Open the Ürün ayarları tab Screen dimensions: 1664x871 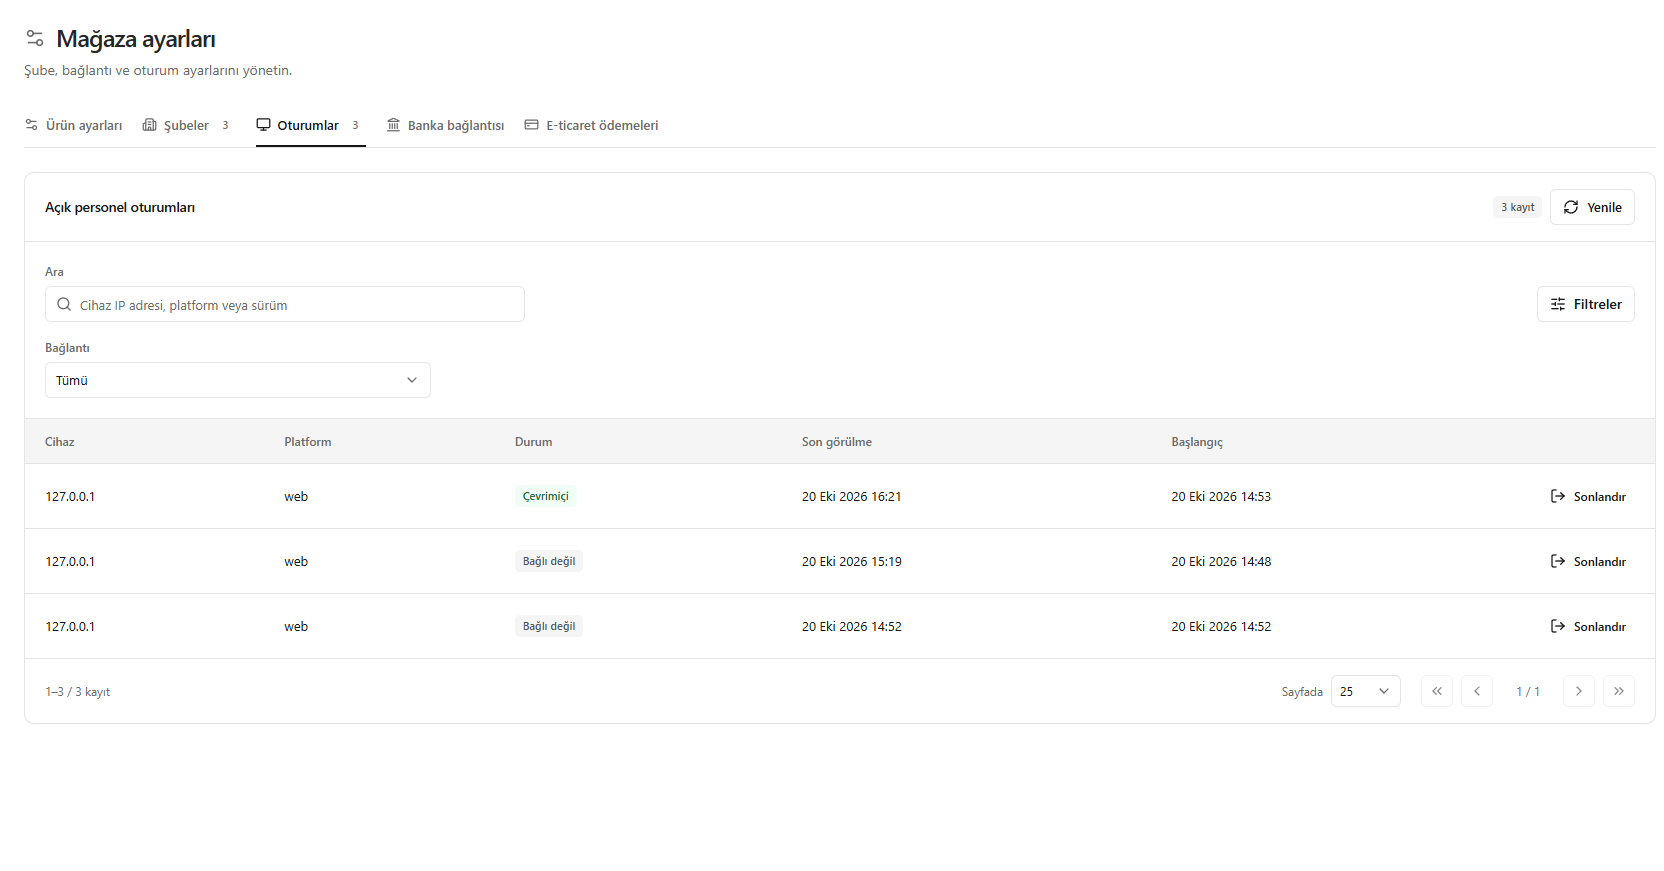point(74,125)
